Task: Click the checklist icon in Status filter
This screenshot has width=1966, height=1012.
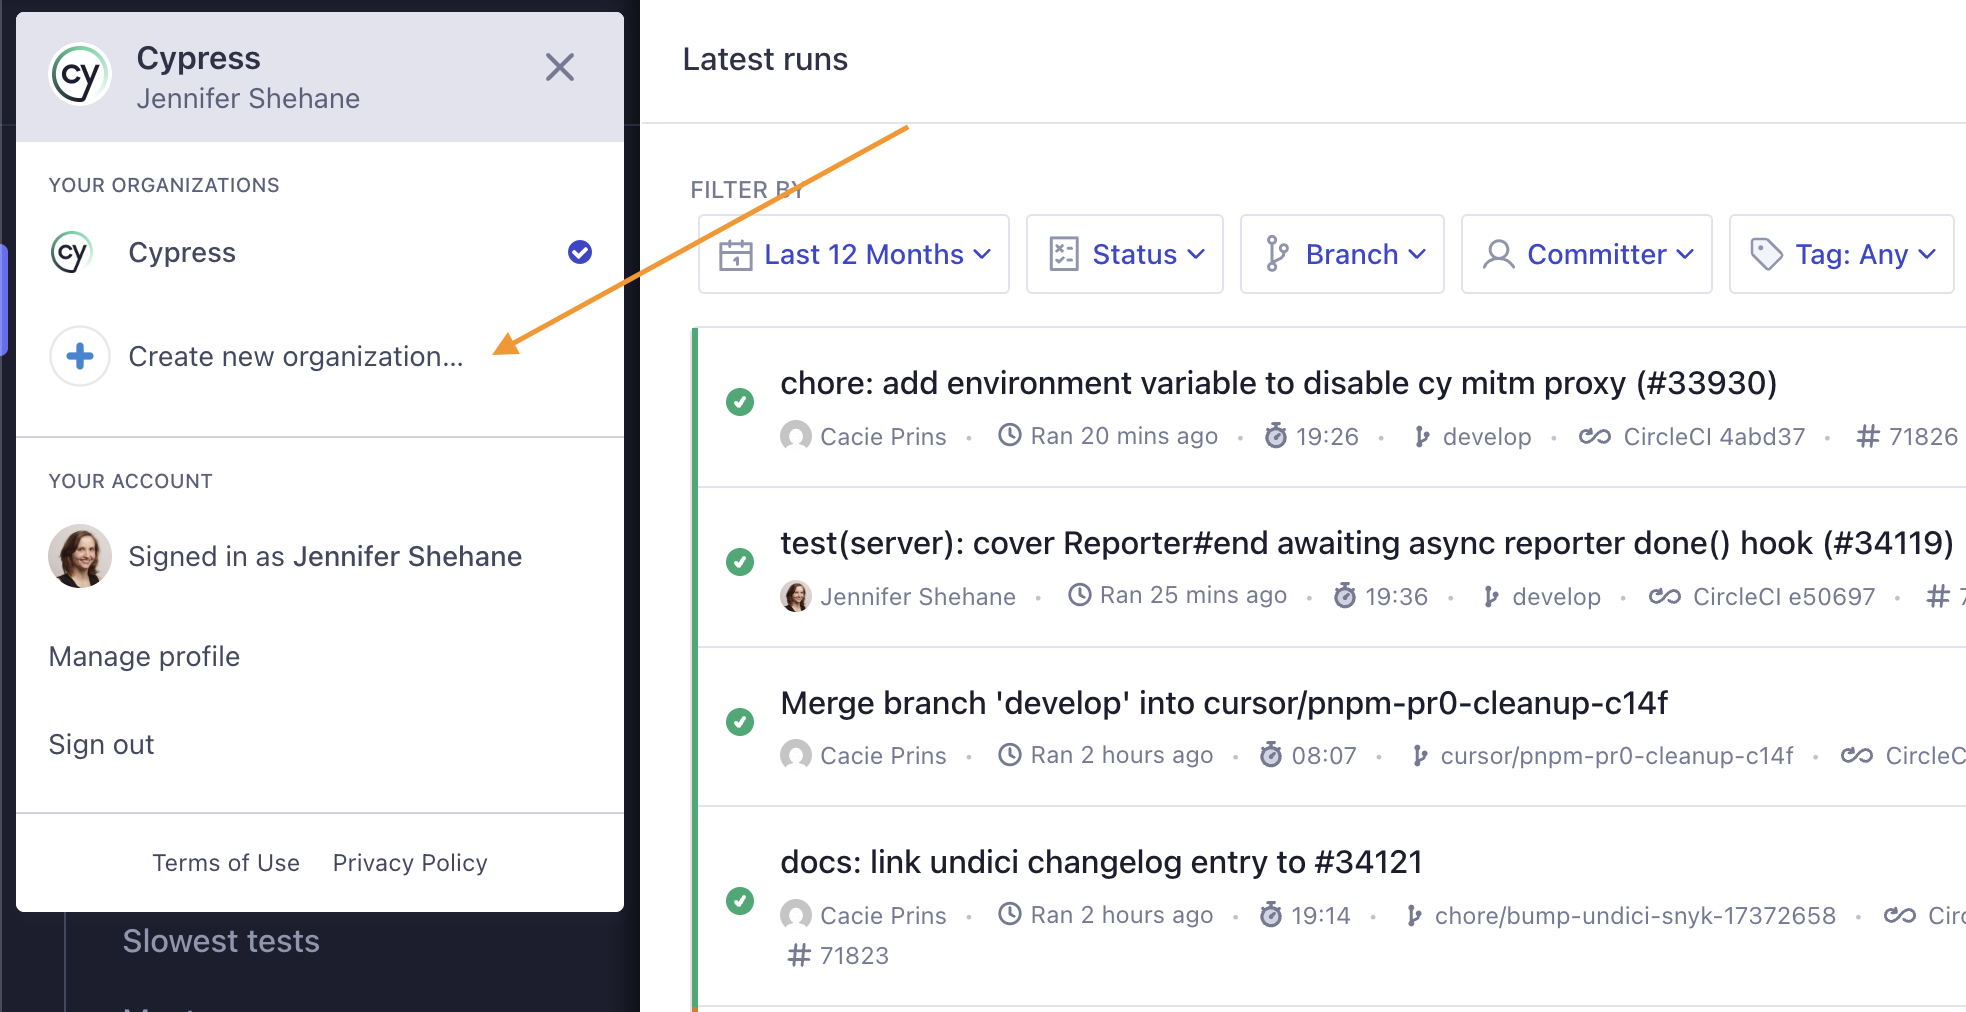Action: coord(1064,254)
